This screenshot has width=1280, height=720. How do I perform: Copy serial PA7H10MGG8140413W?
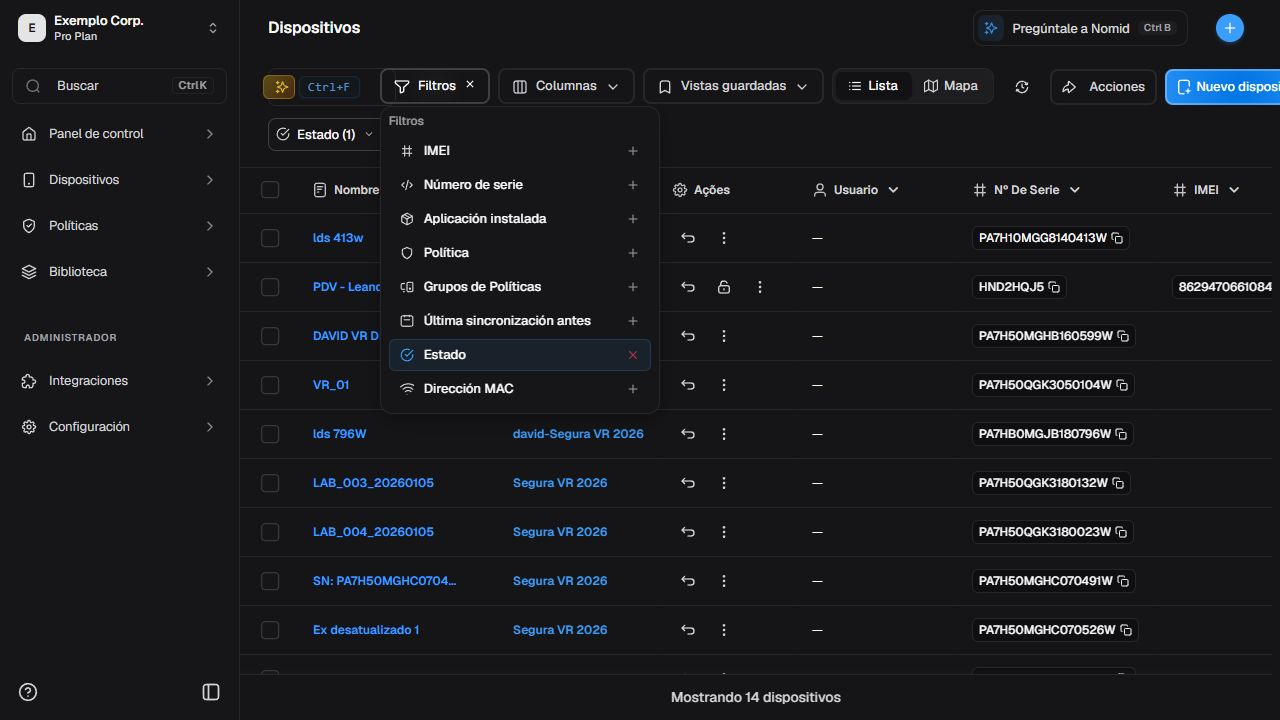(1118, 238)
